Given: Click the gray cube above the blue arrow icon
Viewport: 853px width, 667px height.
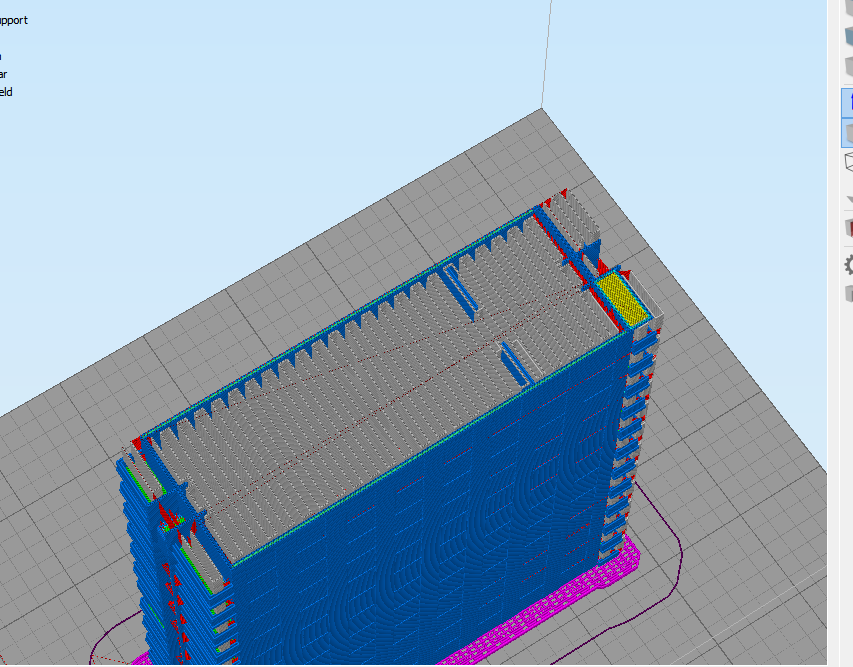Looking at the screenshot, I should coord(848,68).
